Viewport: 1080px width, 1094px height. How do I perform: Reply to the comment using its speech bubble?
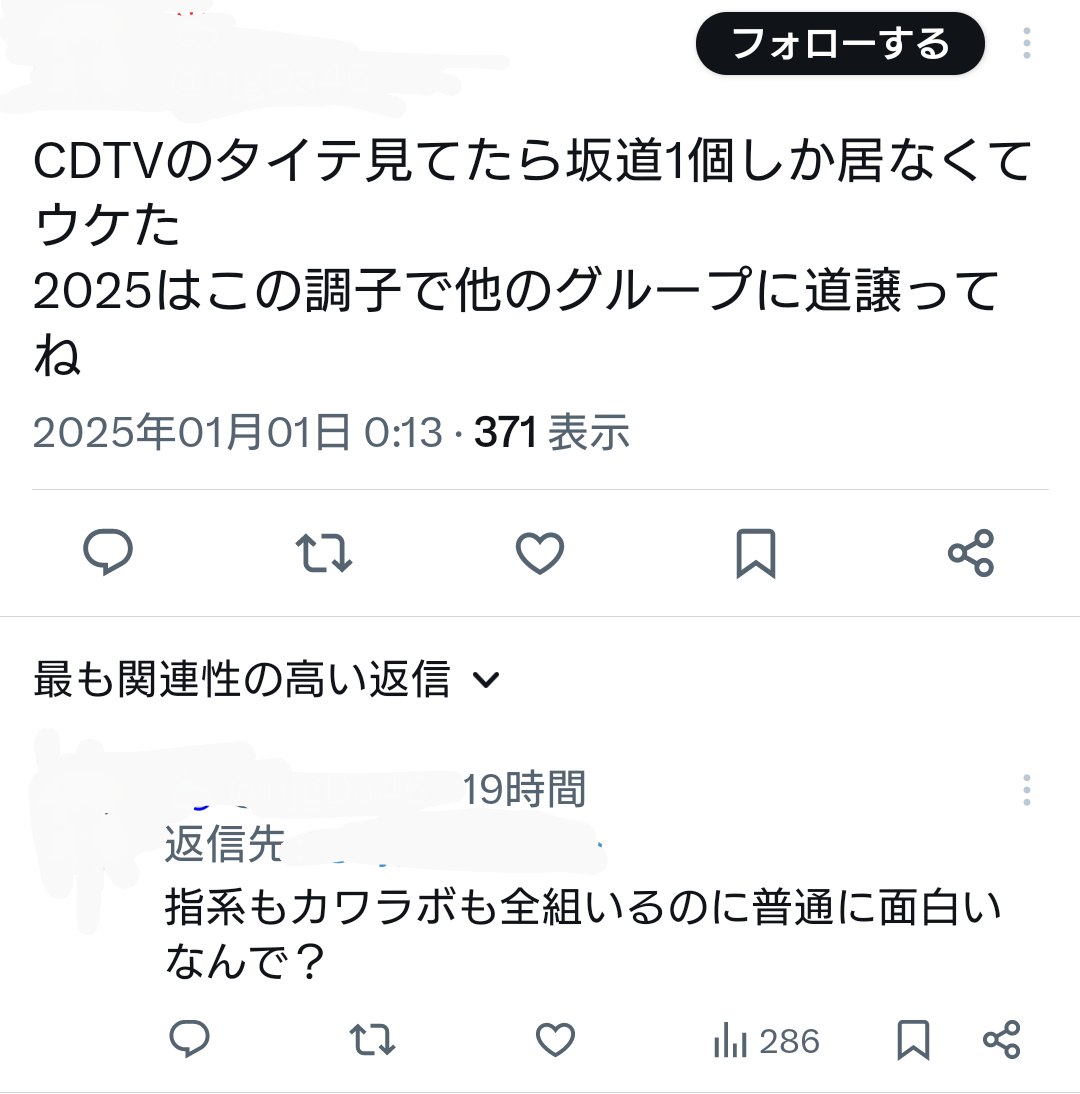coord(190,1040)
